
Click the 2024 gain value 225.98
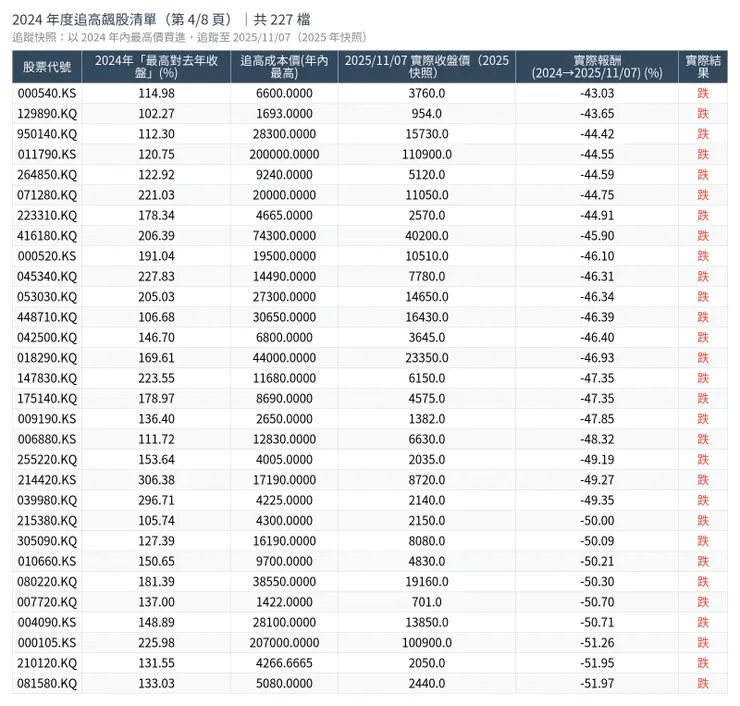pos(156,643)
